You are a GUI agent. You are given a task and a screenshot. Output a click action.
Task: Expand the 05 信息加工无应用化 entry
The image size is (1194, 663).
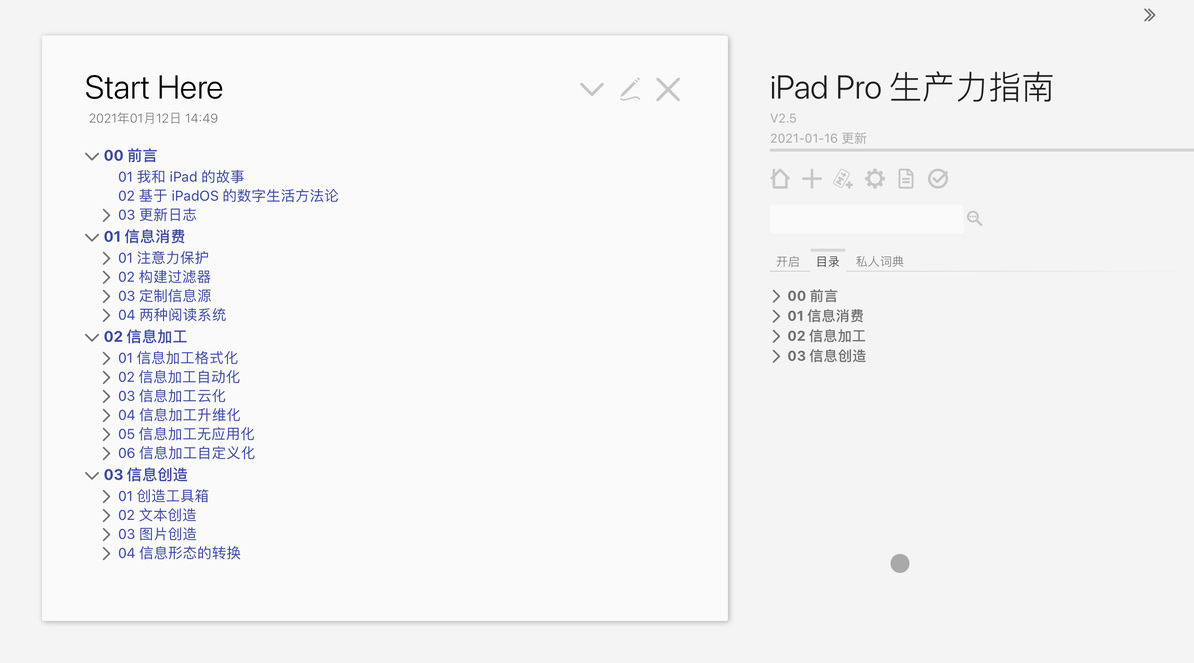[x=107, y=434]
